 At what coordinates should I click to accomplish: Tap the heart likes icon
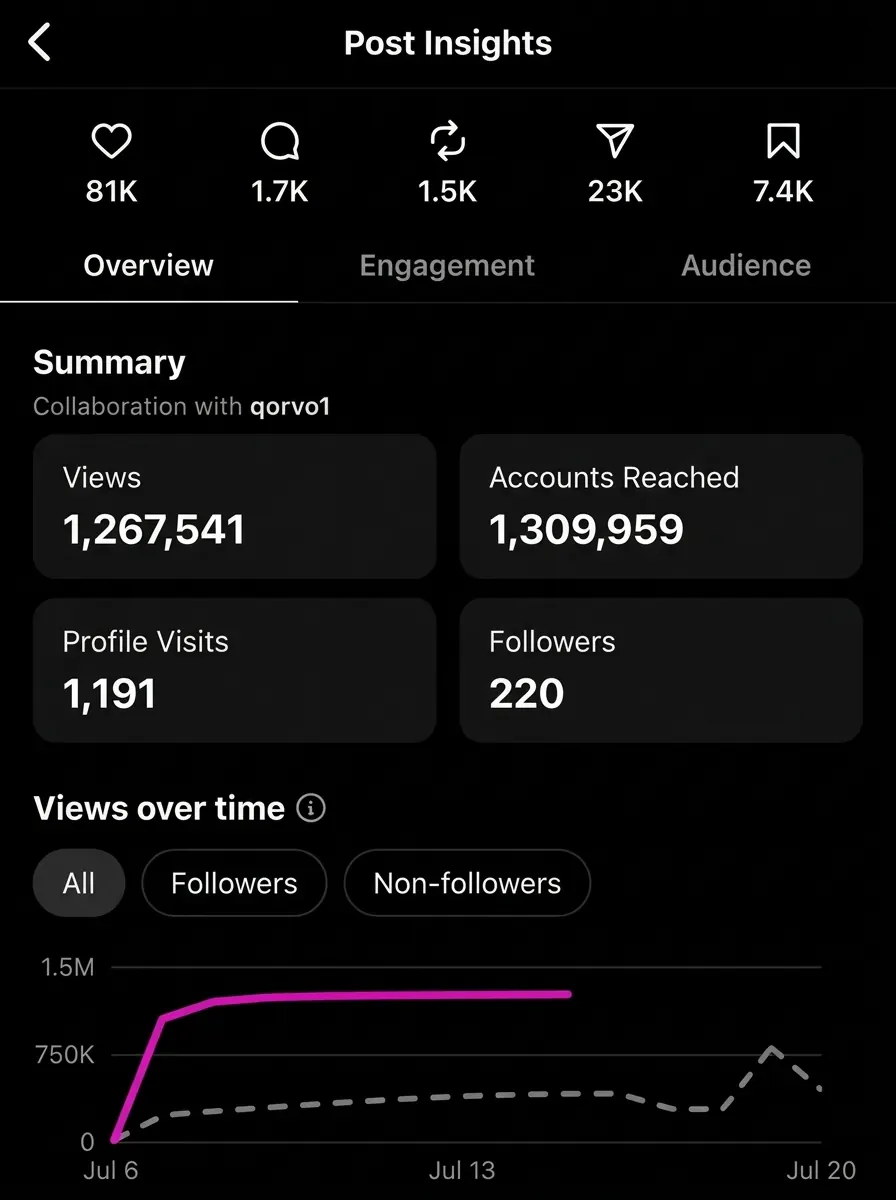(111, 144)
